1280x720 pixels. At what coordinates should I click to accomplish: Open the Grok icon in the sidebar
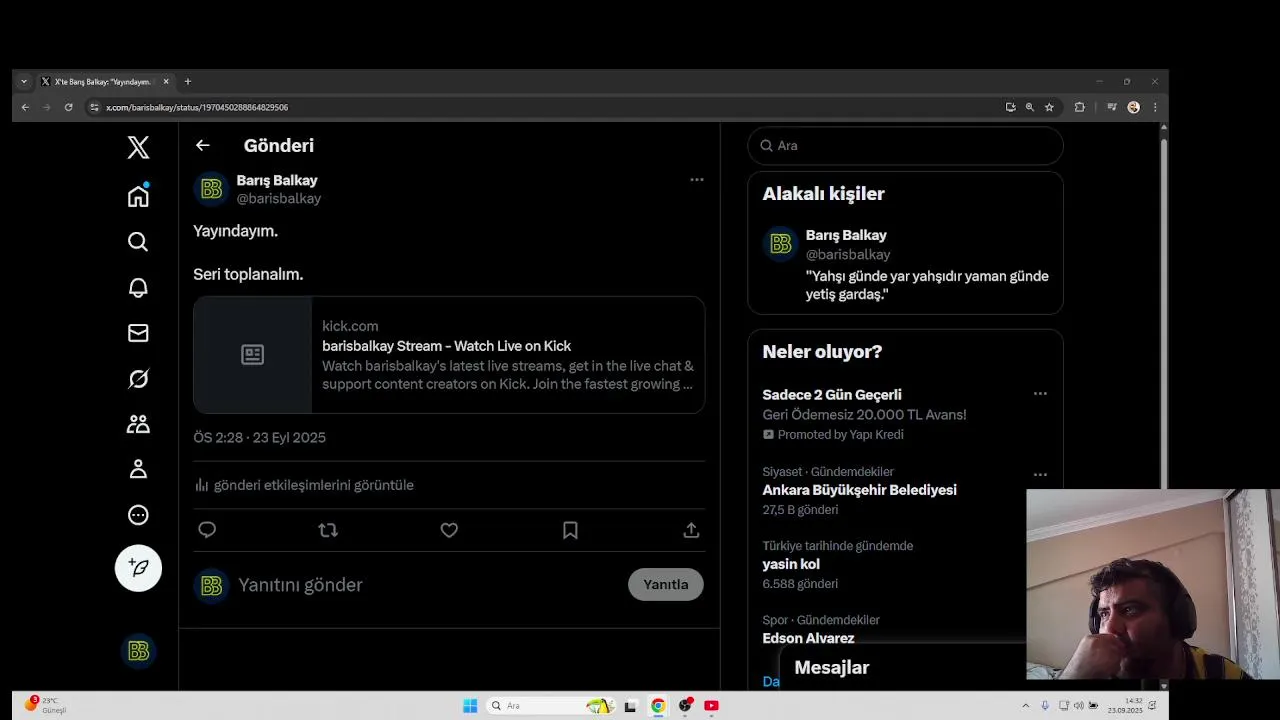coord(138,379)
